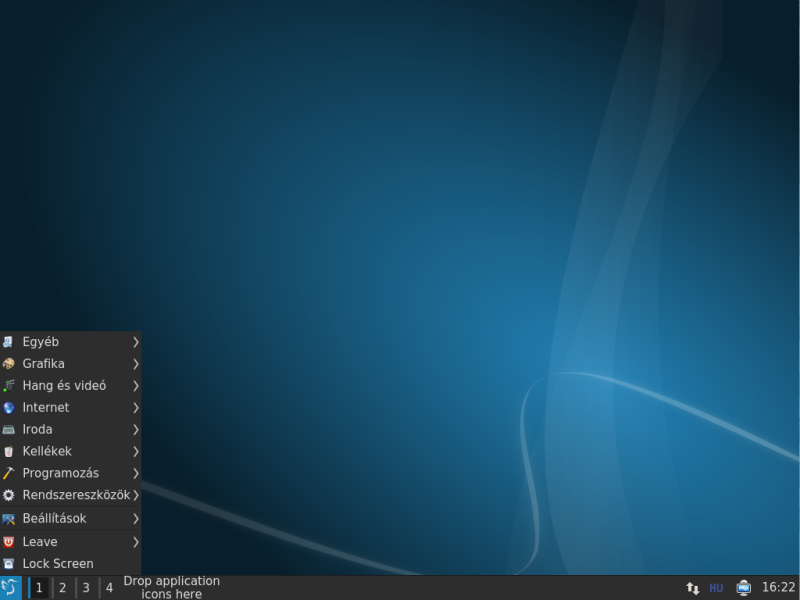Image resolution: width=800 pixels, height=600 pixels.
Task: Open the Kellékek menu entry
Action: (70, 452)
